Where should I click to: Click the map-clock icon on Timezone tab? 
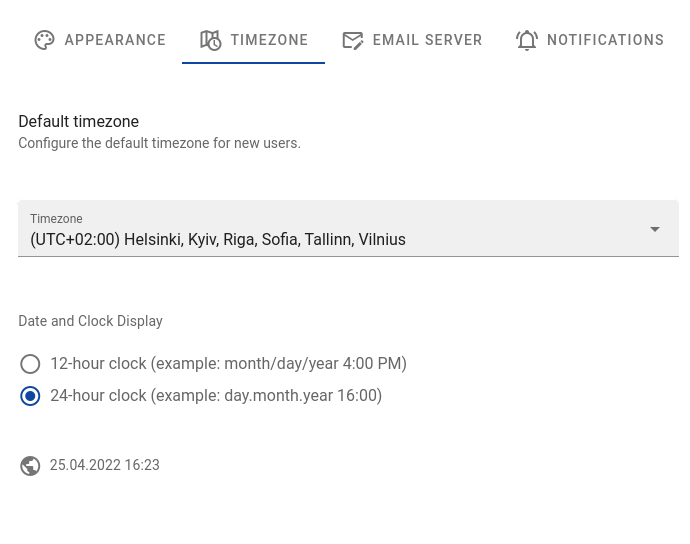coord(210,40)
